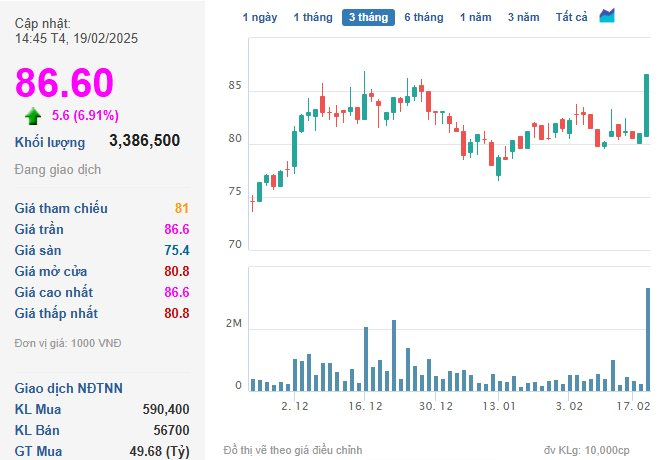Click the 'Giá mở cửa' label
The height and width of the screenshot is (460, 663).
pyautogui.click(x=51, y=271)
